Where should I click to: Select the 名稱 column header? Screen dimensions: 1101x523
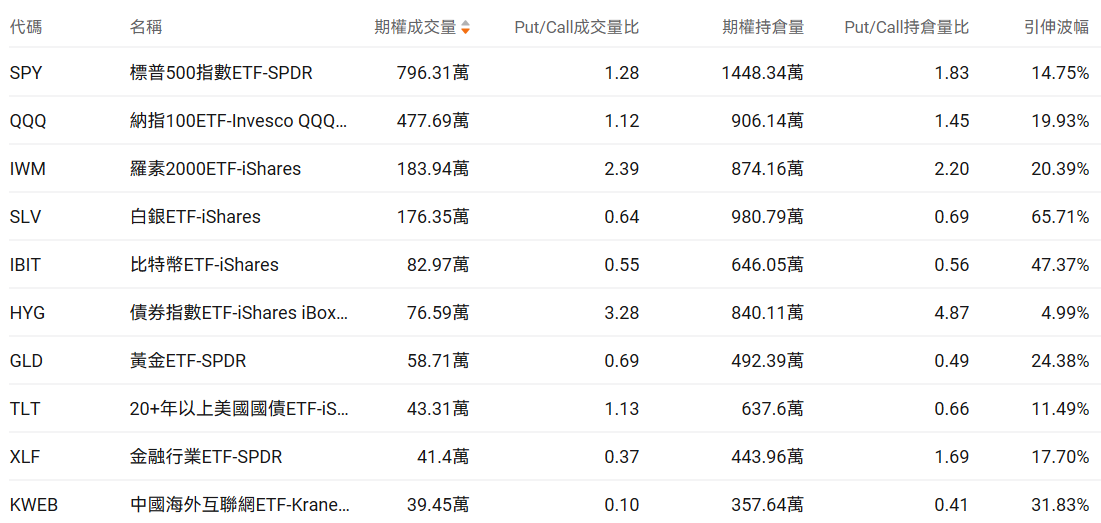click(146, 27)
